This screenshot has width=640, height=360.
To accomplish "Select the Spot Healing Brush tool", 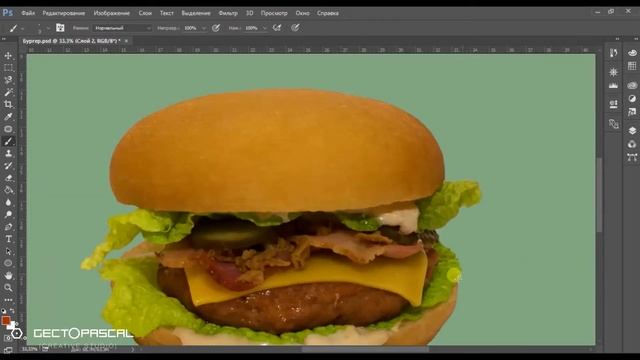I will tap(8, 129).
